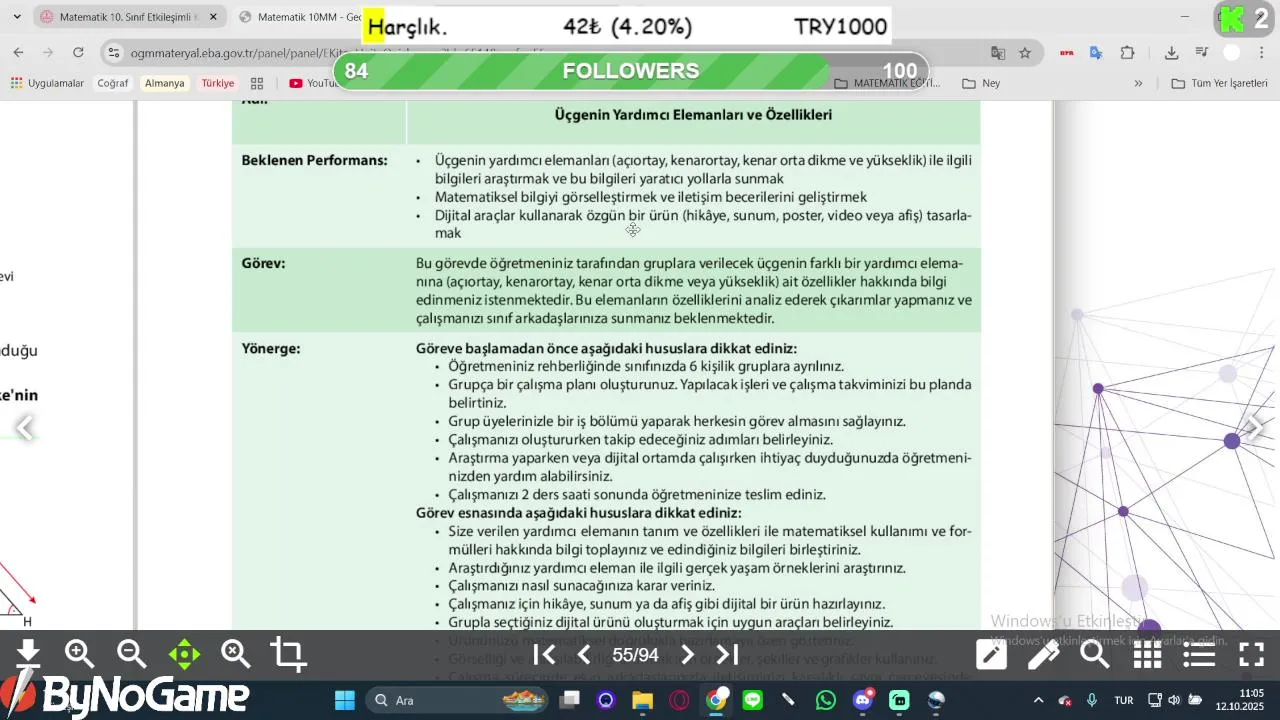Open the Opera browser taskbar icon
Viewport: 1280px width, 720px height.
point(679,700)
